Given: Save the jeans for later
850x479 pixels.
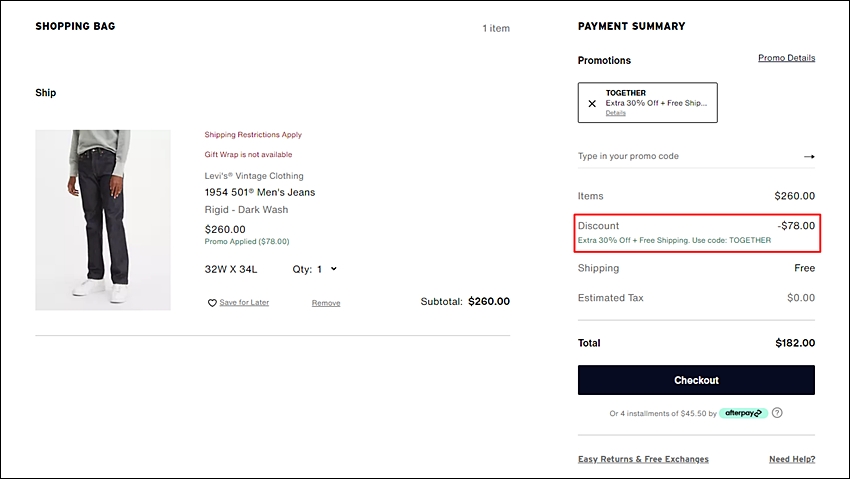Looking at the screenshot, I should (x=244, y=302).
